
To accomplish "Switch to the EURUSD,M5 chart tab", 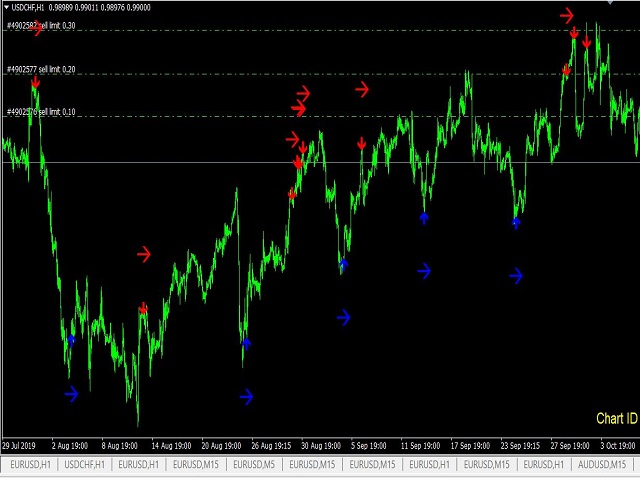I will 254,464.
